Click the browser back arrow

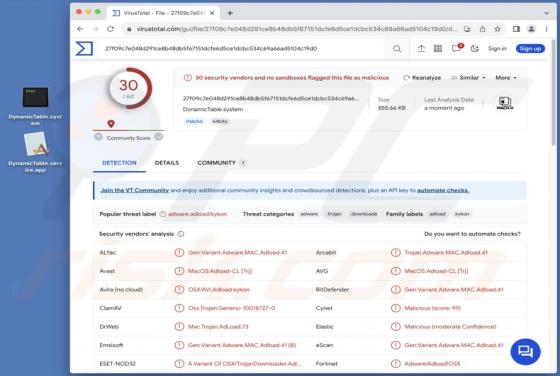pos(80,29)
